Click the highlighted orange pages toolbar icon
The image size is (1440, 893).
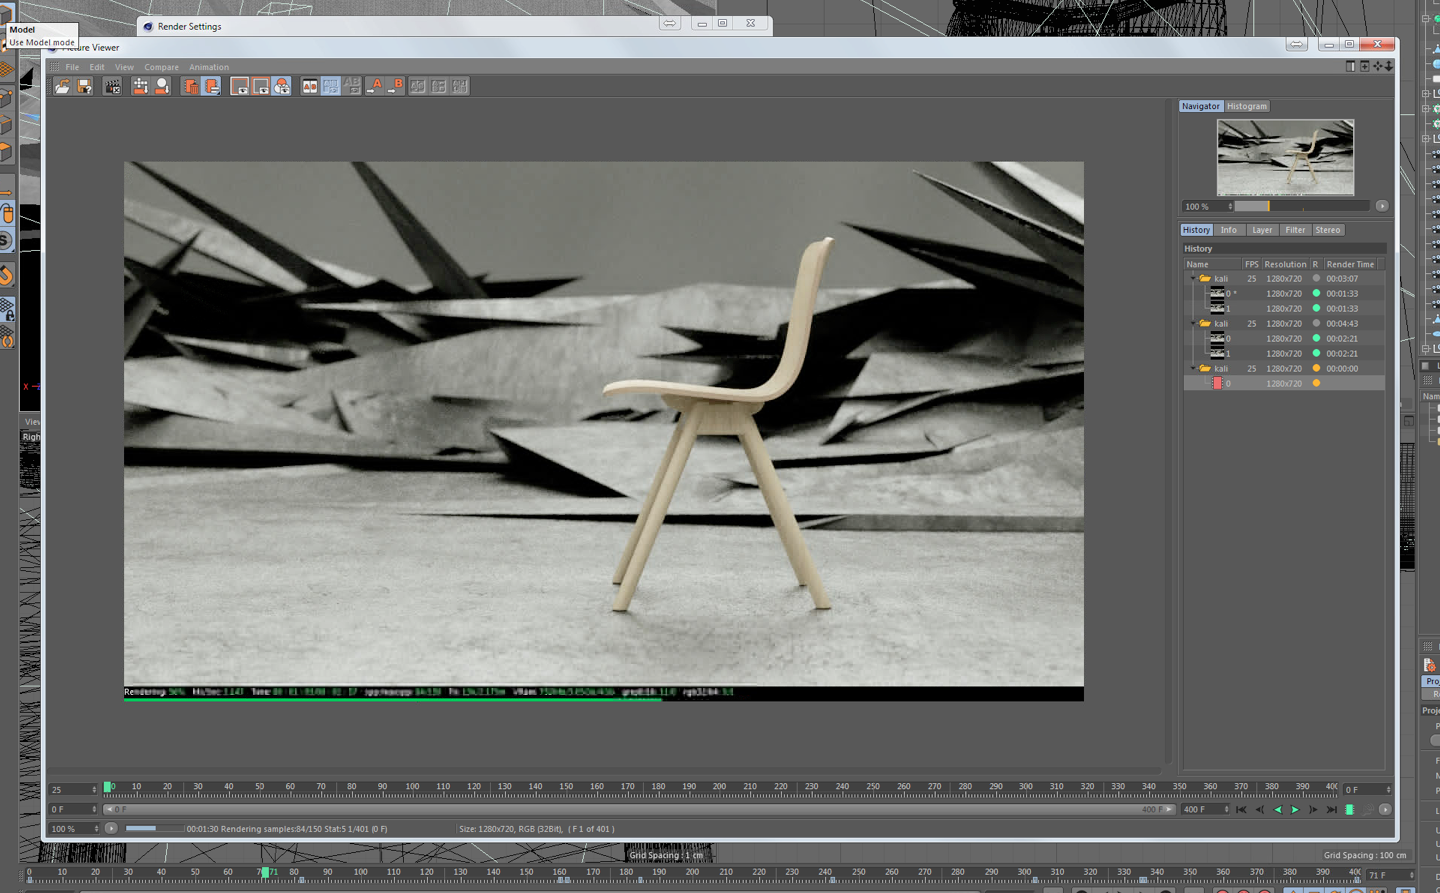212,87
